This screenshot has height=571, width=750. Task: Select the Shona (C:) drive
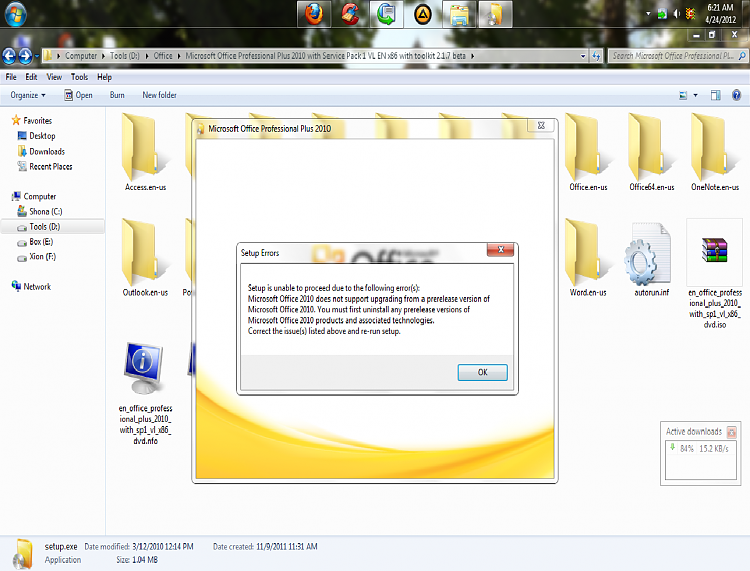pyautogui.click(x=40, y=211)
